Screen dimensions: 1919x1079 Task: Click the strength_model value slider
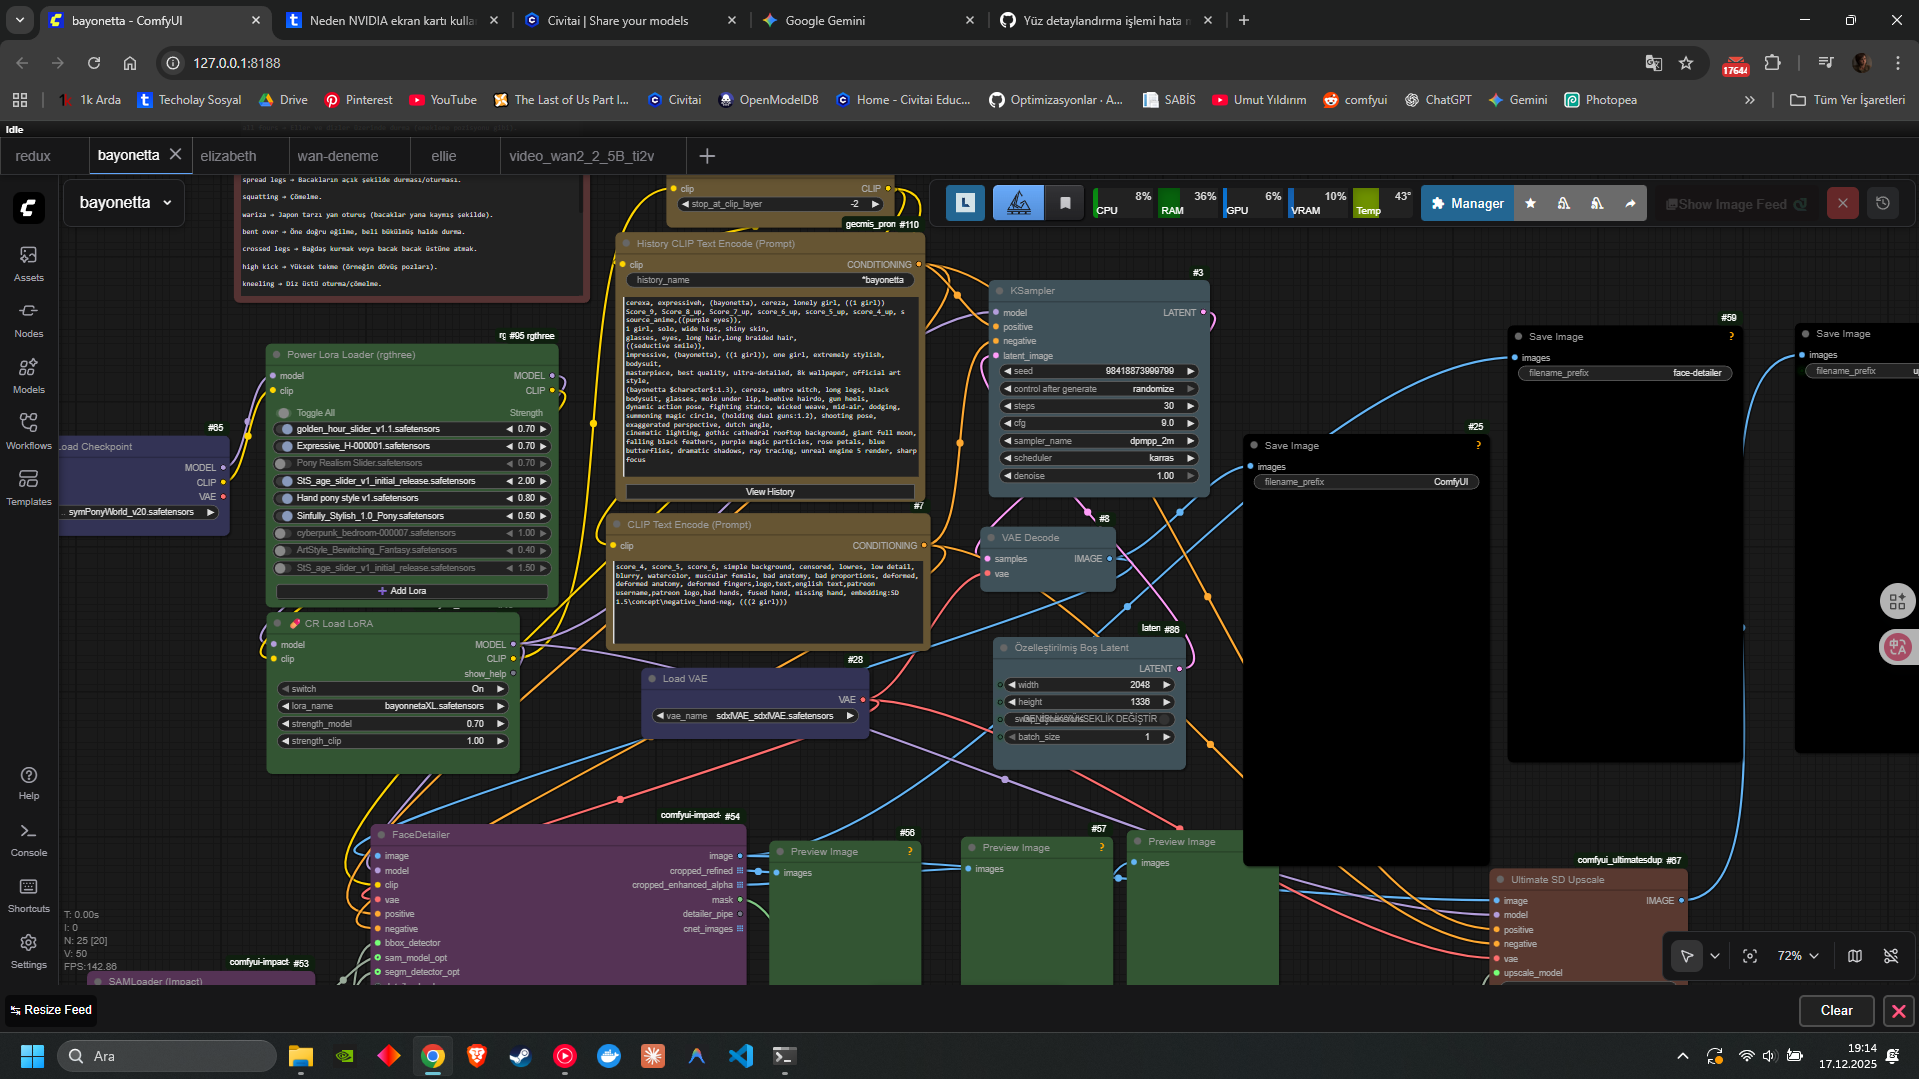(x=393, y=724)
